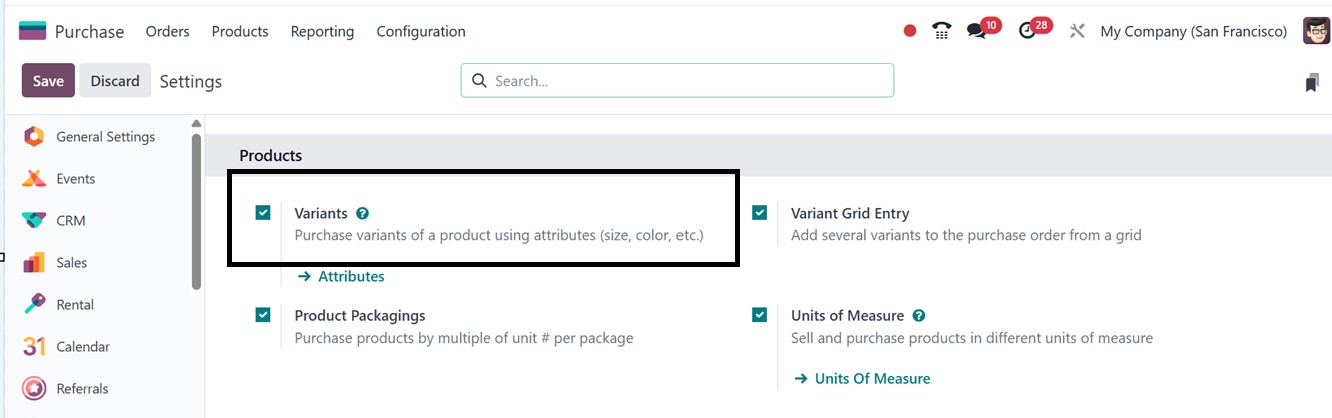Click the help icon beside Variants
Screen dimensions: 1332x418
(x=363, y=213)
